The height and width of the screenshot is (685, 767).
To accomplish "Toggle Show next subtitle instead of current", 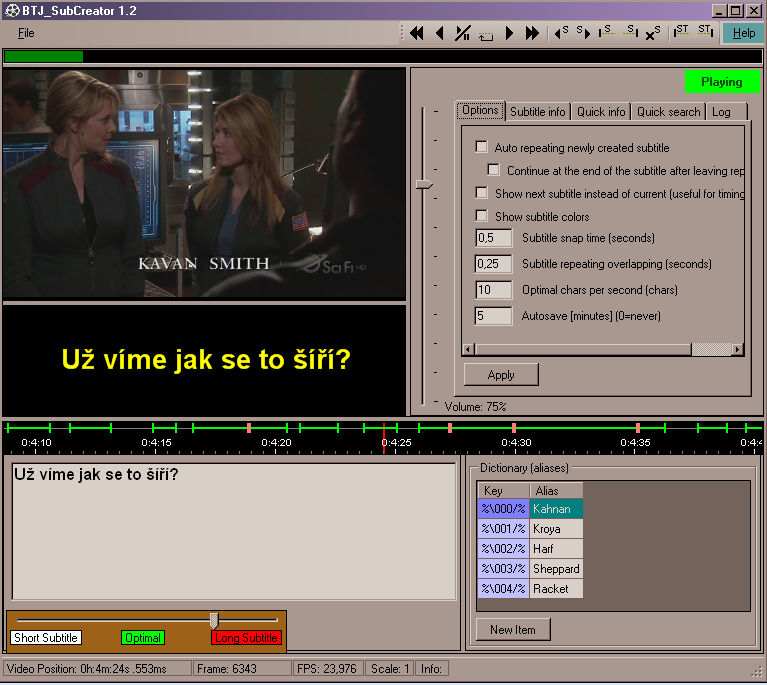I will click(x=482, y=193).
